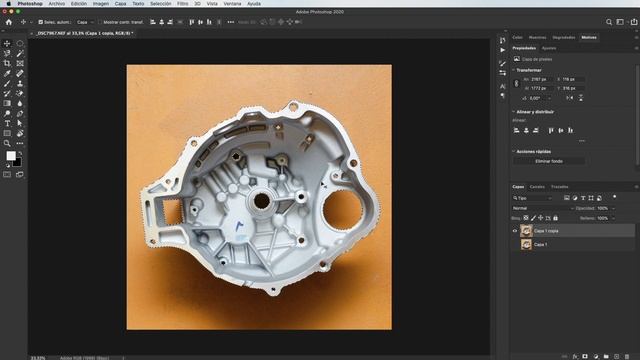The image size is (640, 360).
Task: Open the rotation angle dropdown
Action: tap(549, 98)
